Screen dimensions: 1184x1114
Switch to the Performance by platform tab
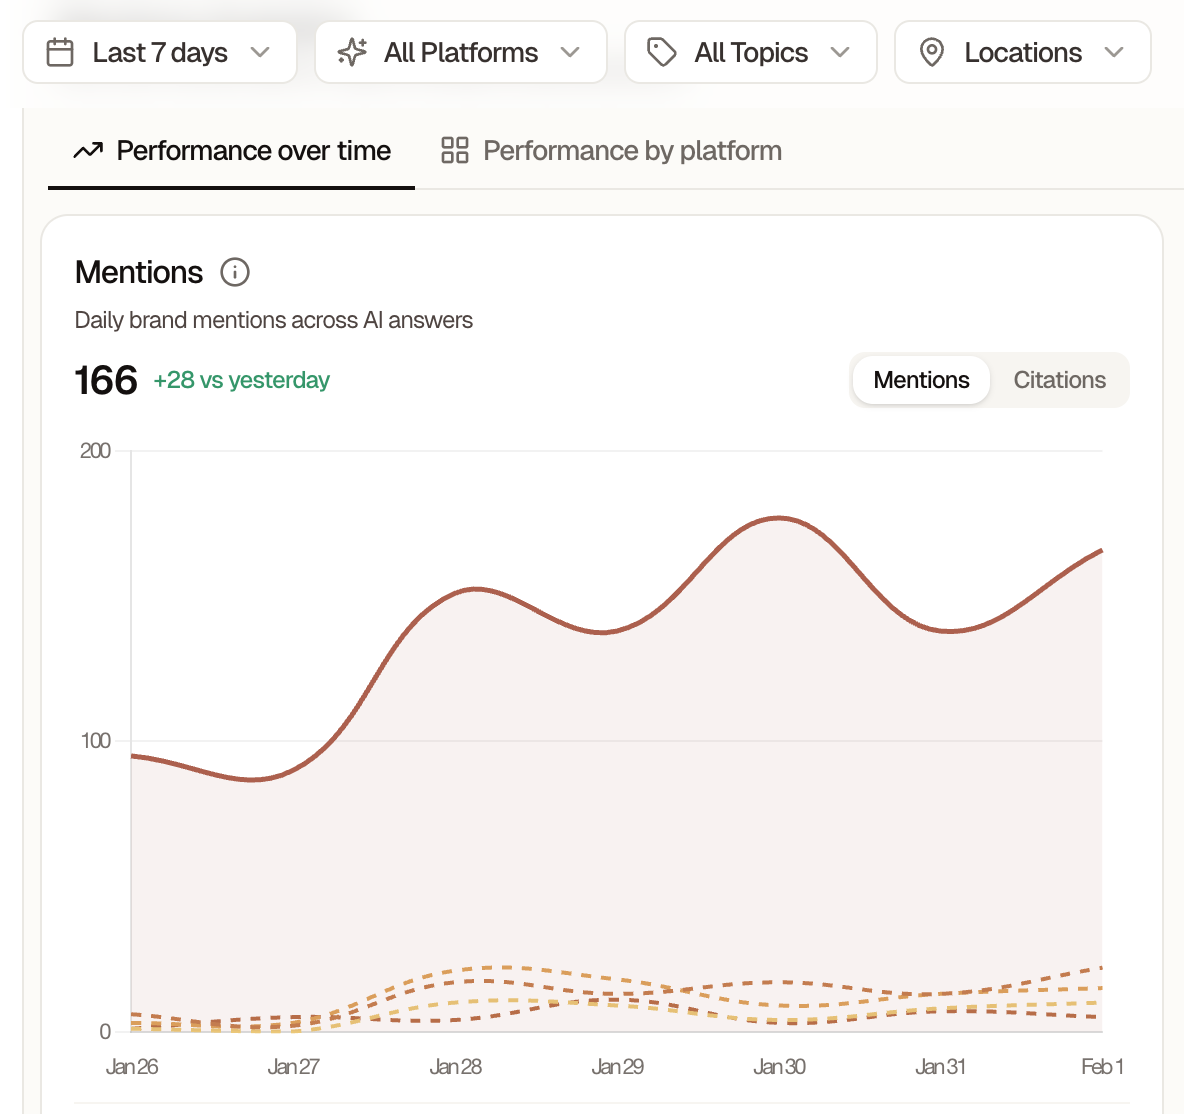632,150
